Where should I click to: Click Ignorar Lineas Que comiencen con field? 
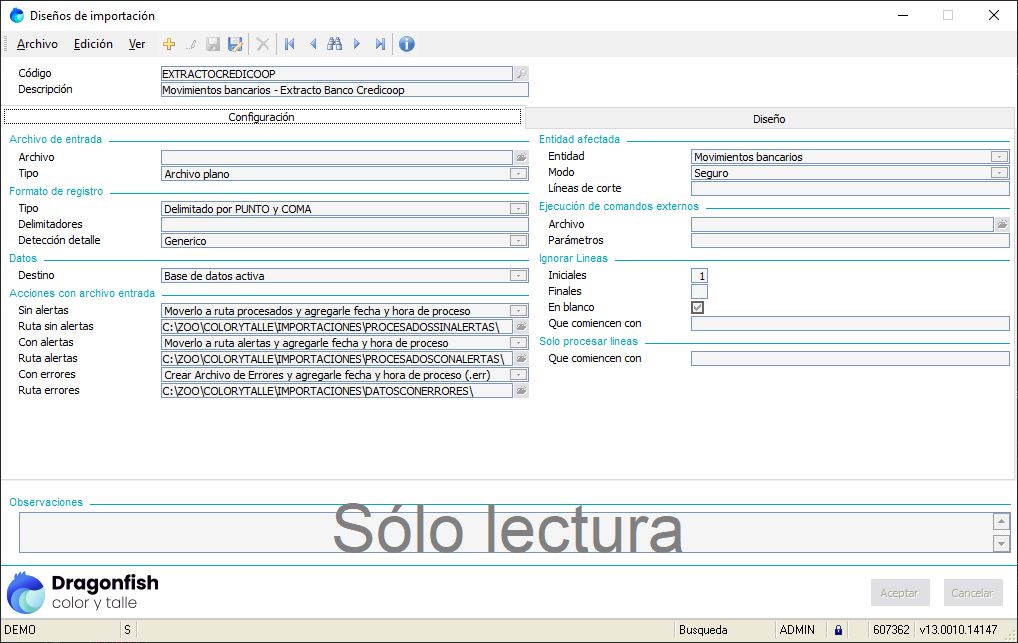(850, 323)
